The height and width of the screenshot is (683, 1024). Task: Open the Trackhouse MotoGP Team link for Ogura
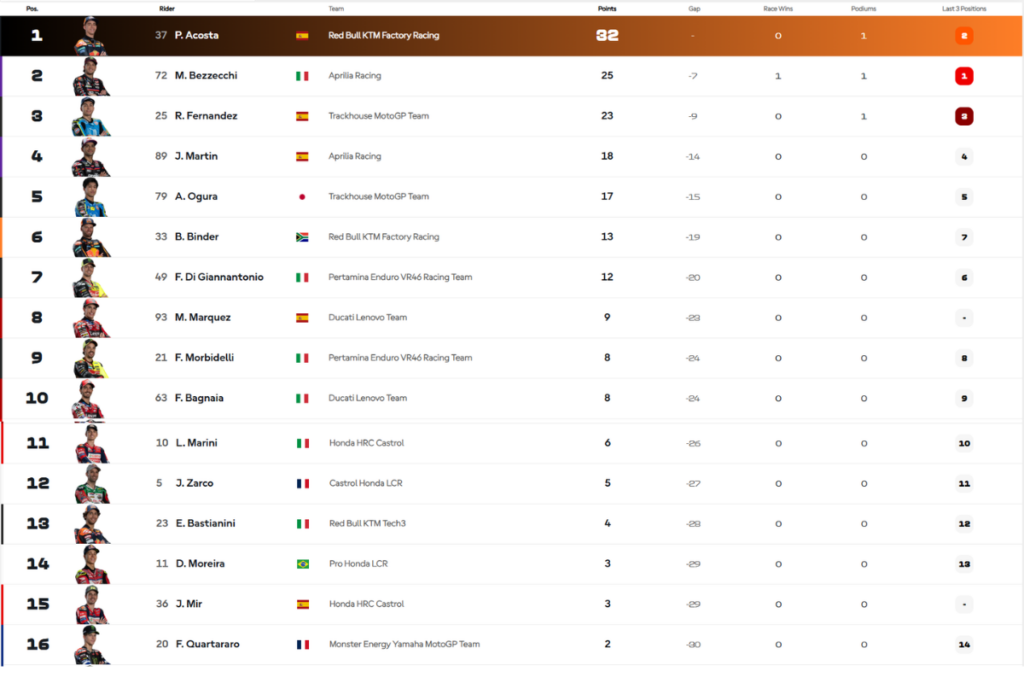click(378, 197)
